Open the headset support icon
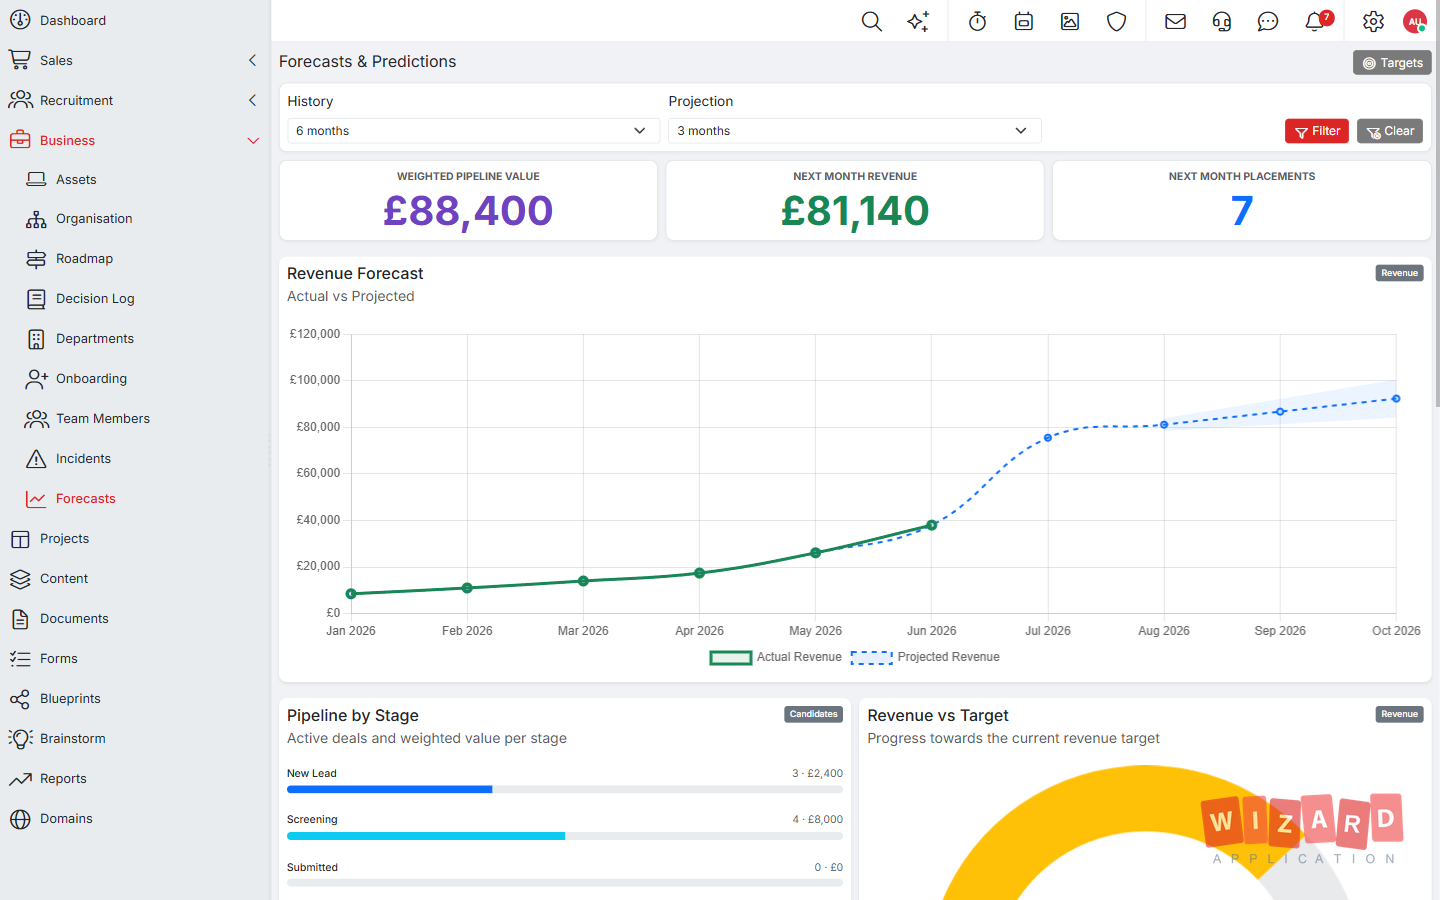Screen dimensions: 1440x900 [x=1222, y=21]
